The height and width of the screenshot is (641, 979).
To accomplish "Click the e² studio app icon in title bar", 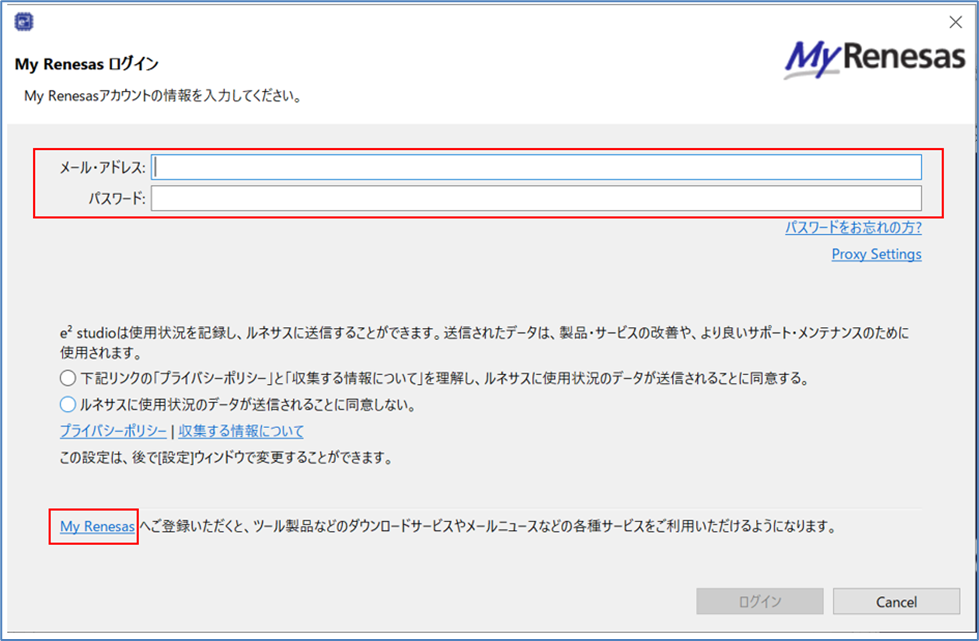I will click(24, 22).
